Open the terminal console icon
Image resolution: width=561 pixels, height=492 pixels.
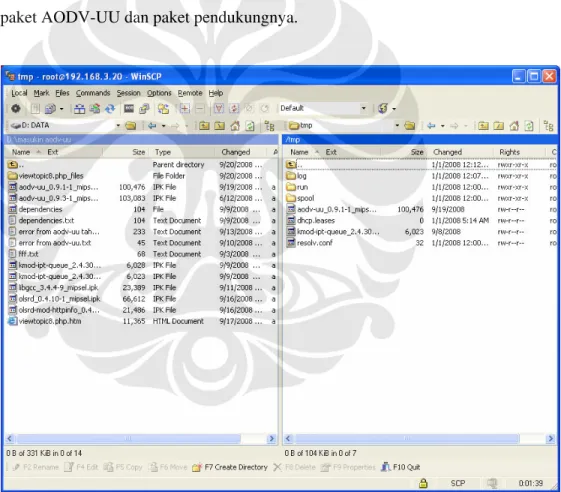pos(129,108)
